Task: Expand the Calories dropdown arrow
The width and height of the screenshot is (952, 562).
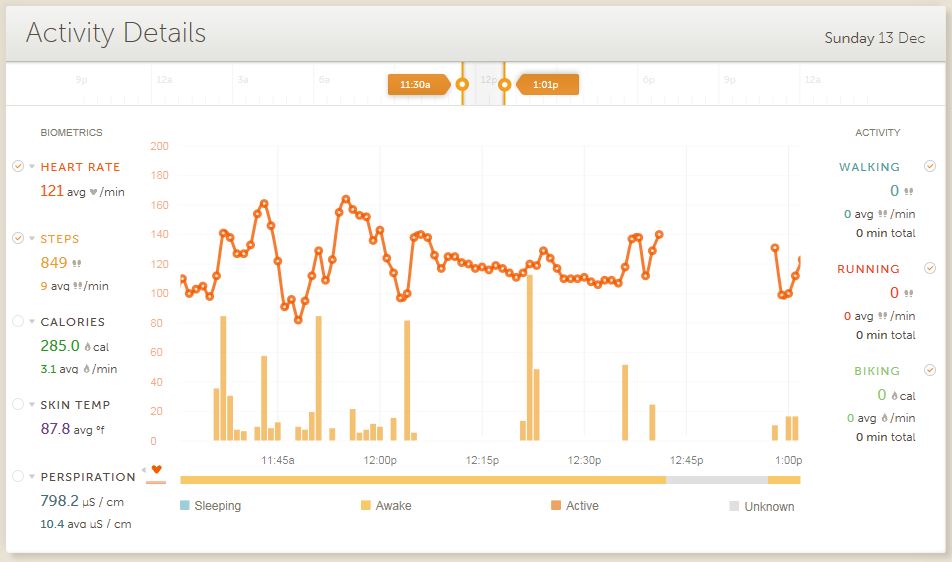Action: point(32,322)
